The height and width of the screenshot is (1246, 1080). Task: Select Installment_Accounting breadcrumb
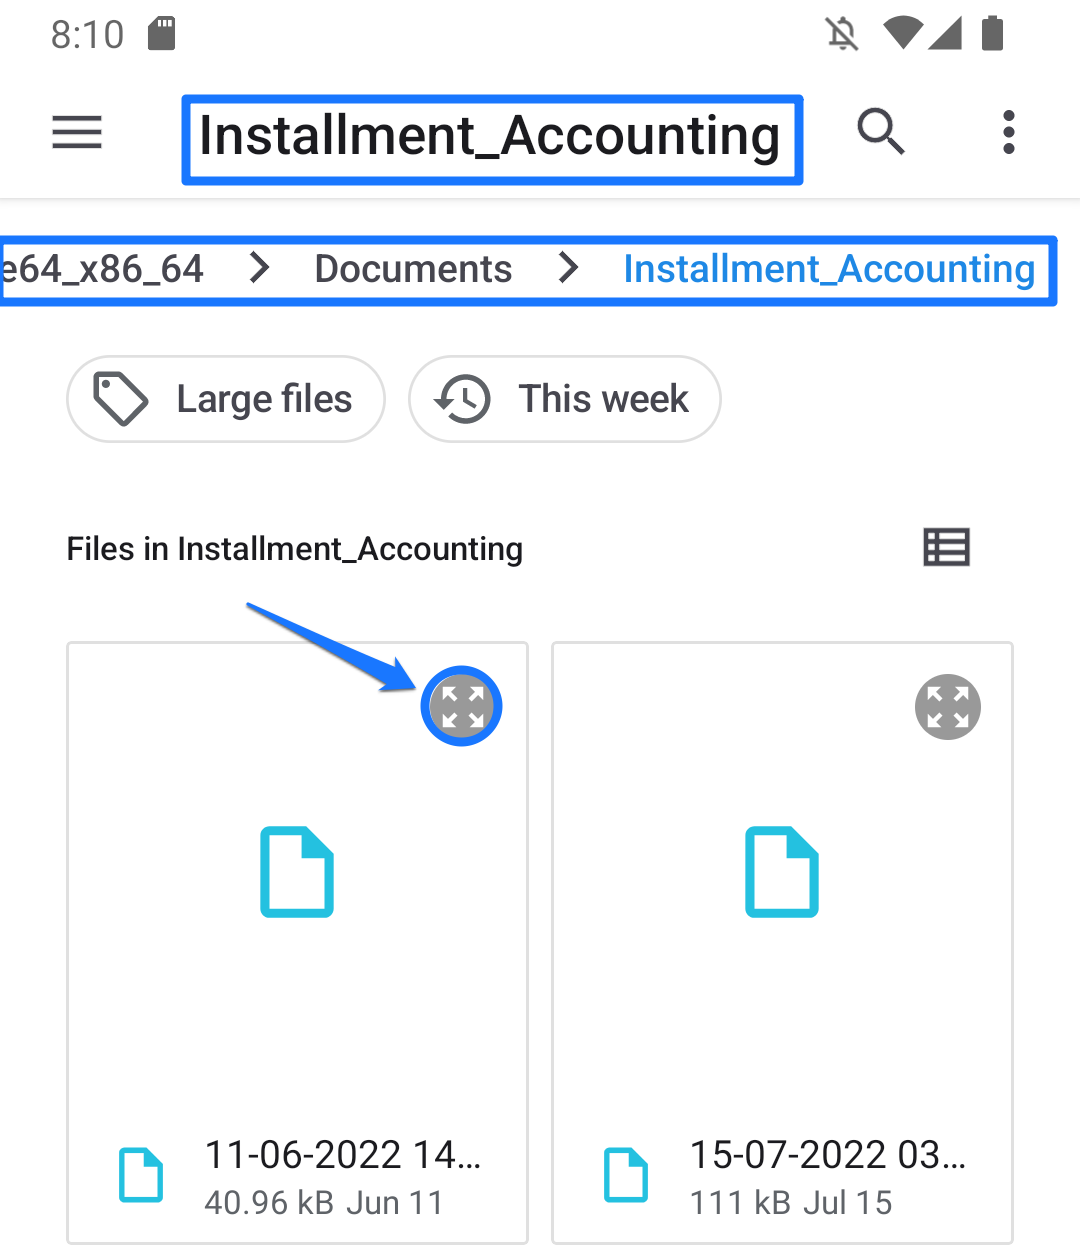coord(829,269)
